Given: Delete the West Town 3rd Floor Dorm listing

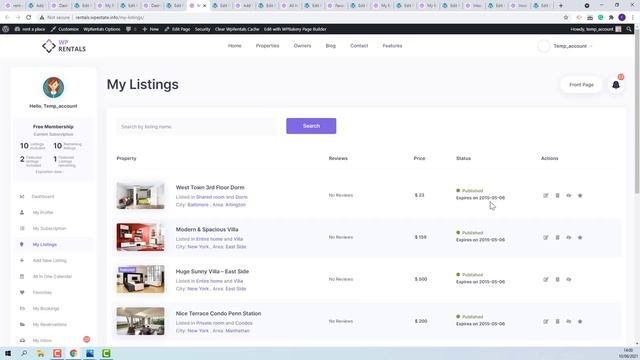Looking at the screenshot, I should [557, 196].
